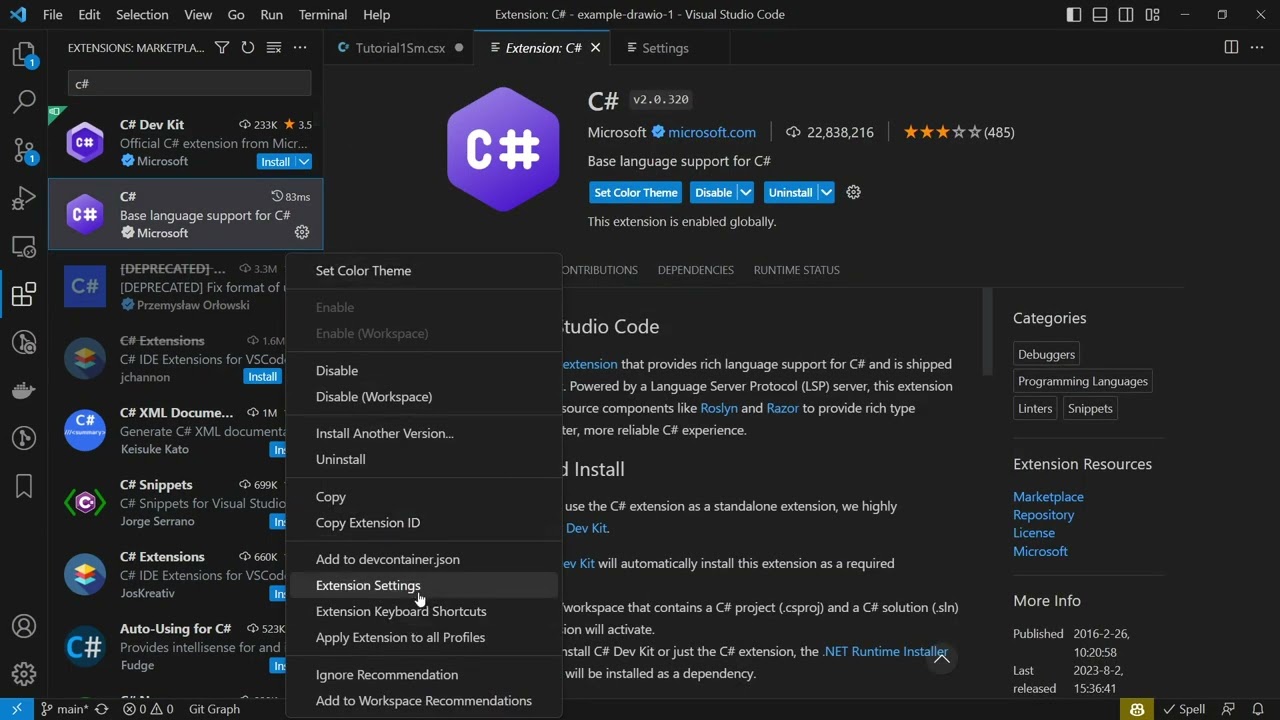1280x720 pixels.
Task: Refresh the extensions marketplace list
Action: (x=248, y=48)
